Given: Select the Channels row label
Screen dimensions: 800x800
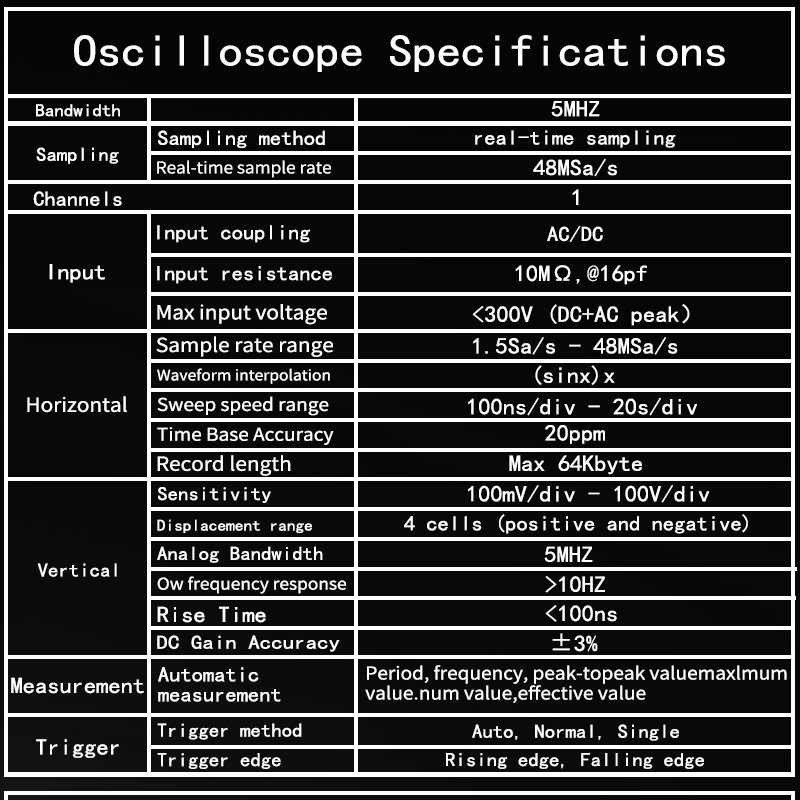Looking at the screenshot, I should click(77, 198).
